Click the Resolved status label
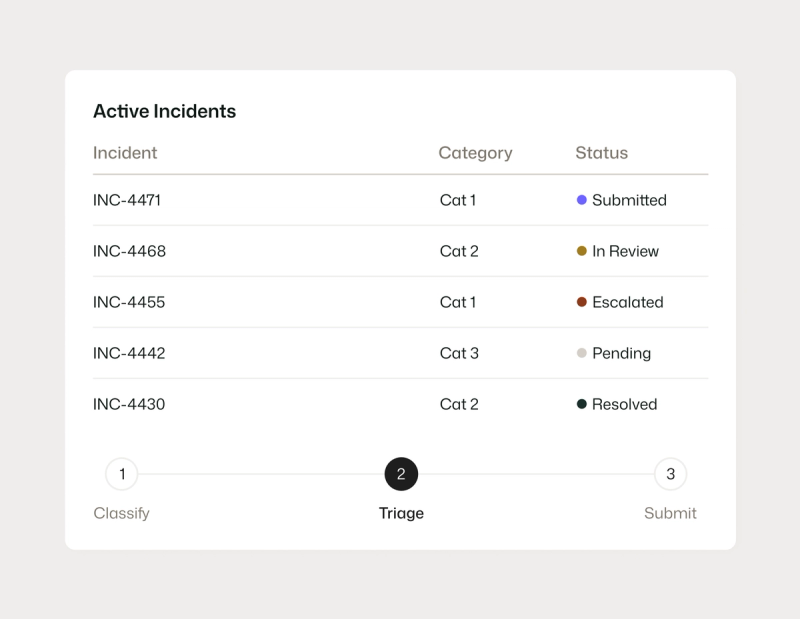Viewport: 800px width, 619px height. click(x=624, y=404)
